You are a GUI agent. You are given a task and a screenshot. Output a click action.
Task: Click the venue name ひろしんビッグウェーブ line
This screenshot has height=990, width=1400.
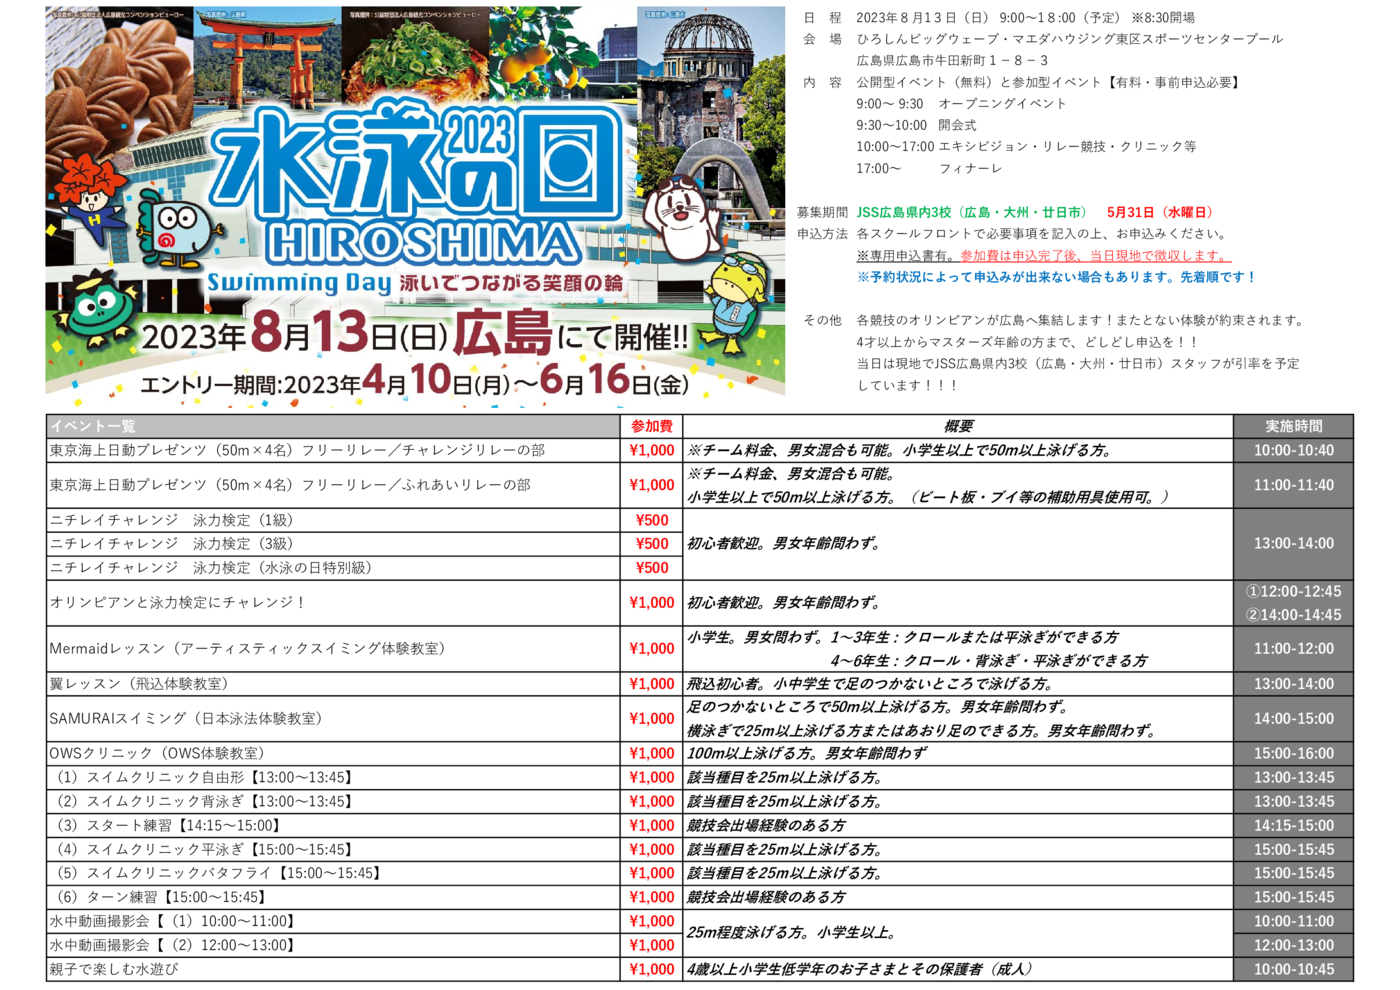click(x=1070, y=39)
